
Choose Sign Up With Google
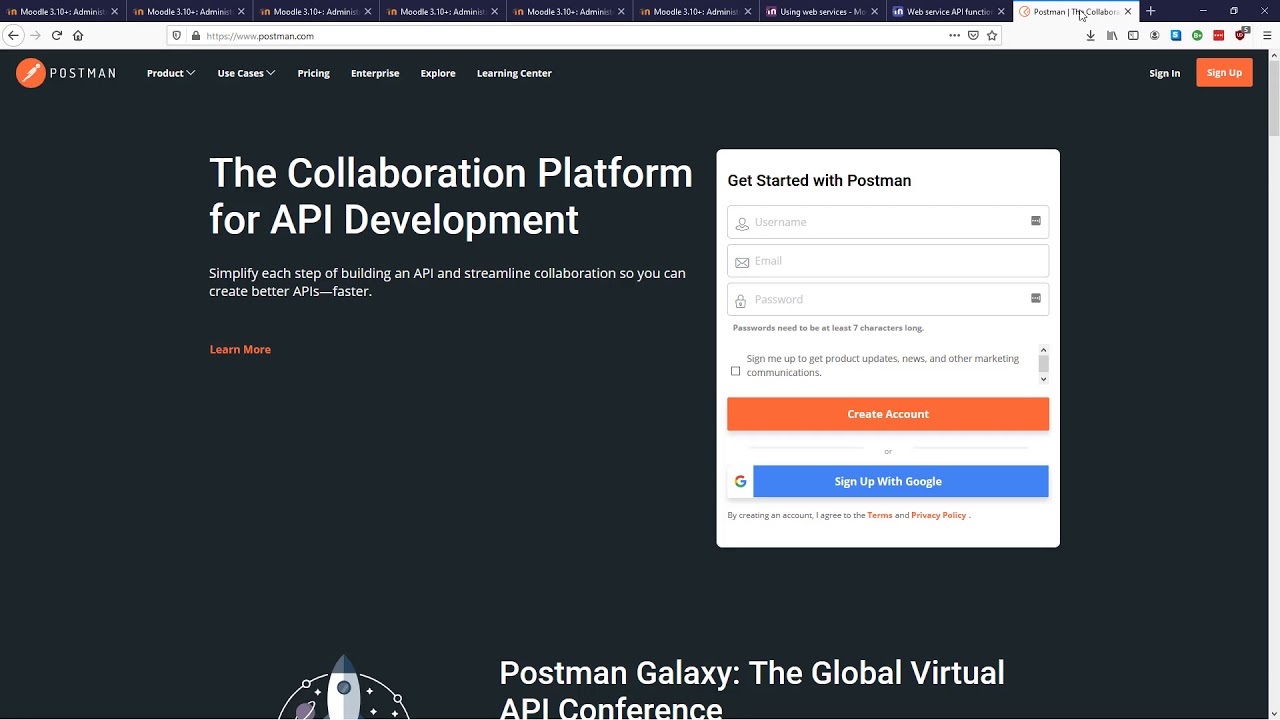(888, 481)
